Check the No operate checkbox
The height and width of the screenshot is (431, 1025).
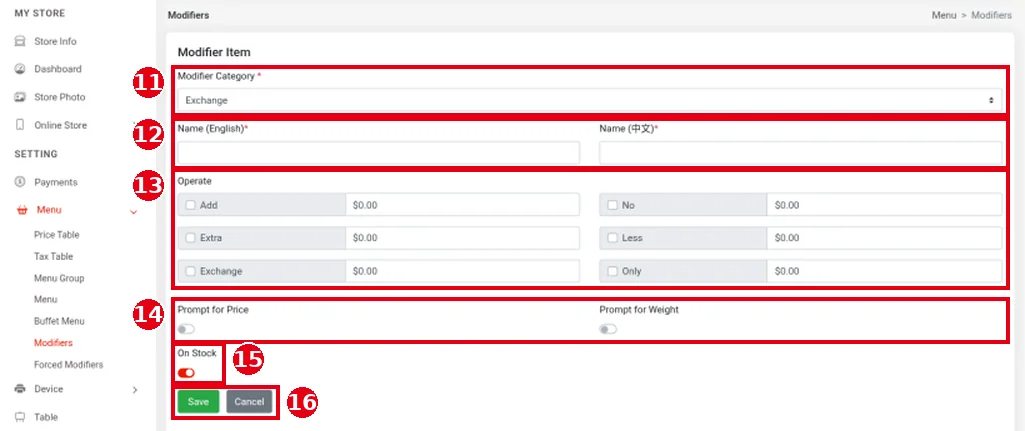click(613, 205)
